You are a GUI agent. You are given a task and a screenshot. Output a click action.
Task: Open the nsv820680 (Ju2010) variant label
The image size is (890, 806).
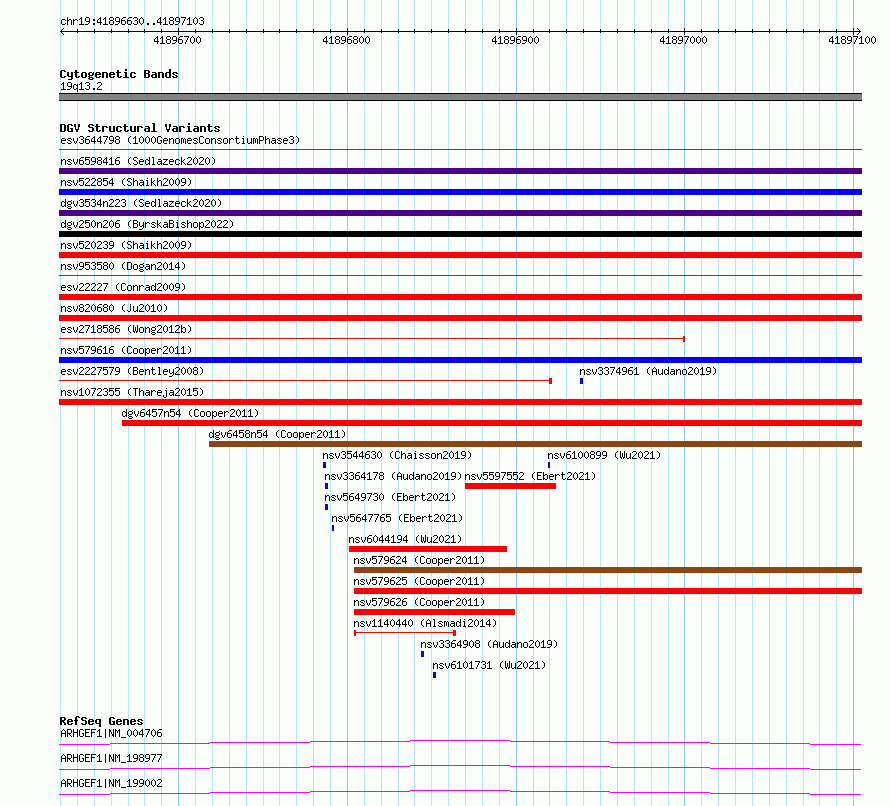click(114, 308)
